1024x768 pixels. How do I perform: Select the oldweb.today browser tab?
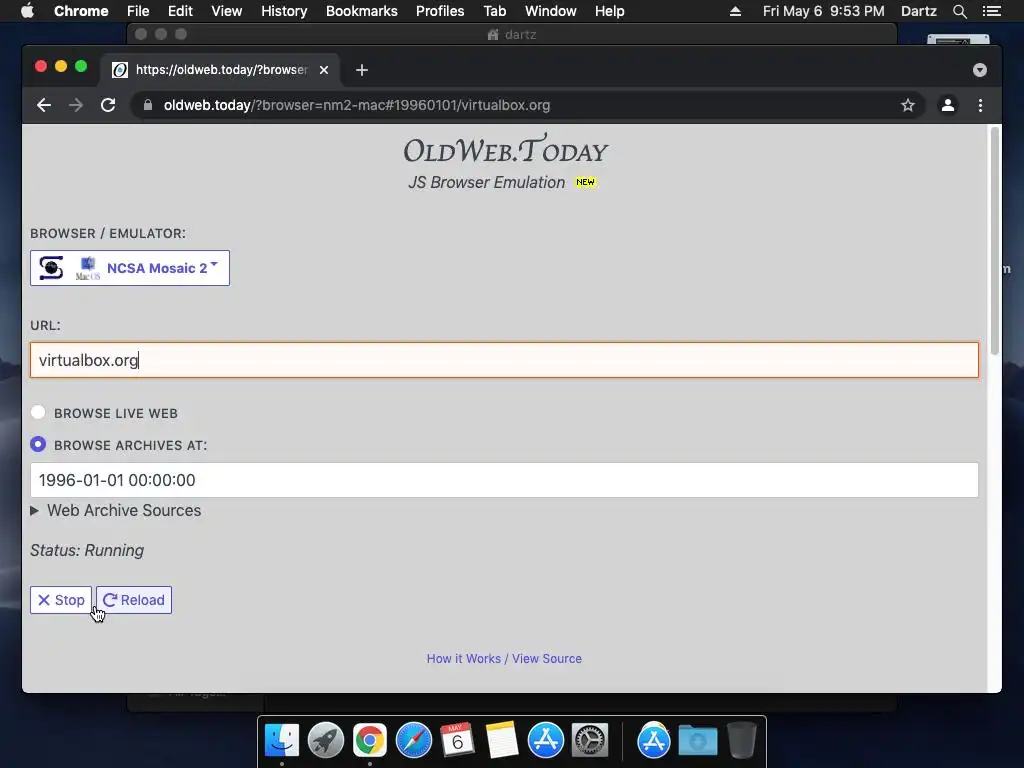pos(219,70)
